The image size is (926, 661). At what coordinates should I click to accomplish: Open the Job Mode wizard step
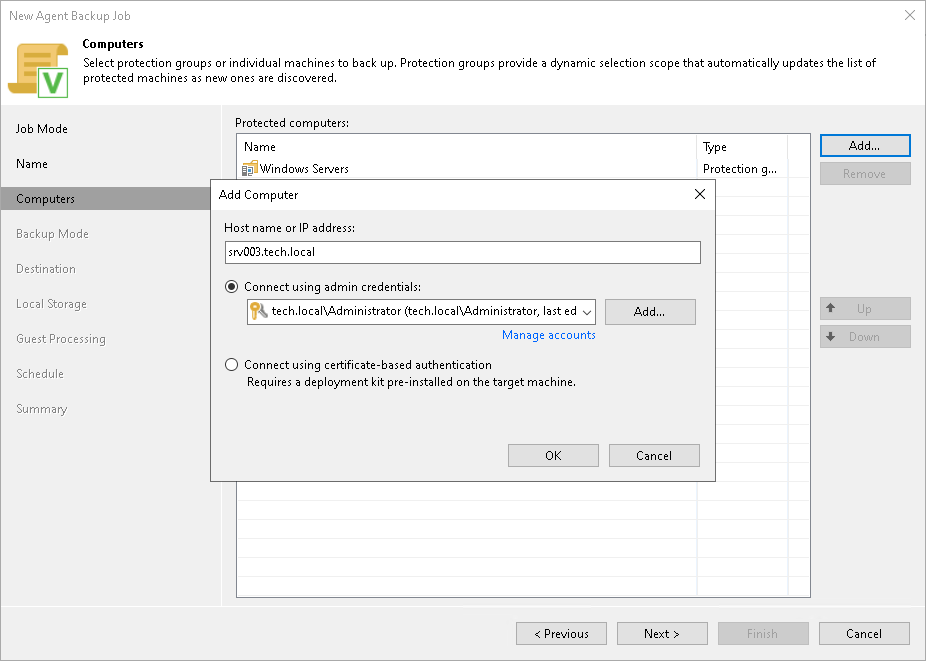tap(42, 129)
